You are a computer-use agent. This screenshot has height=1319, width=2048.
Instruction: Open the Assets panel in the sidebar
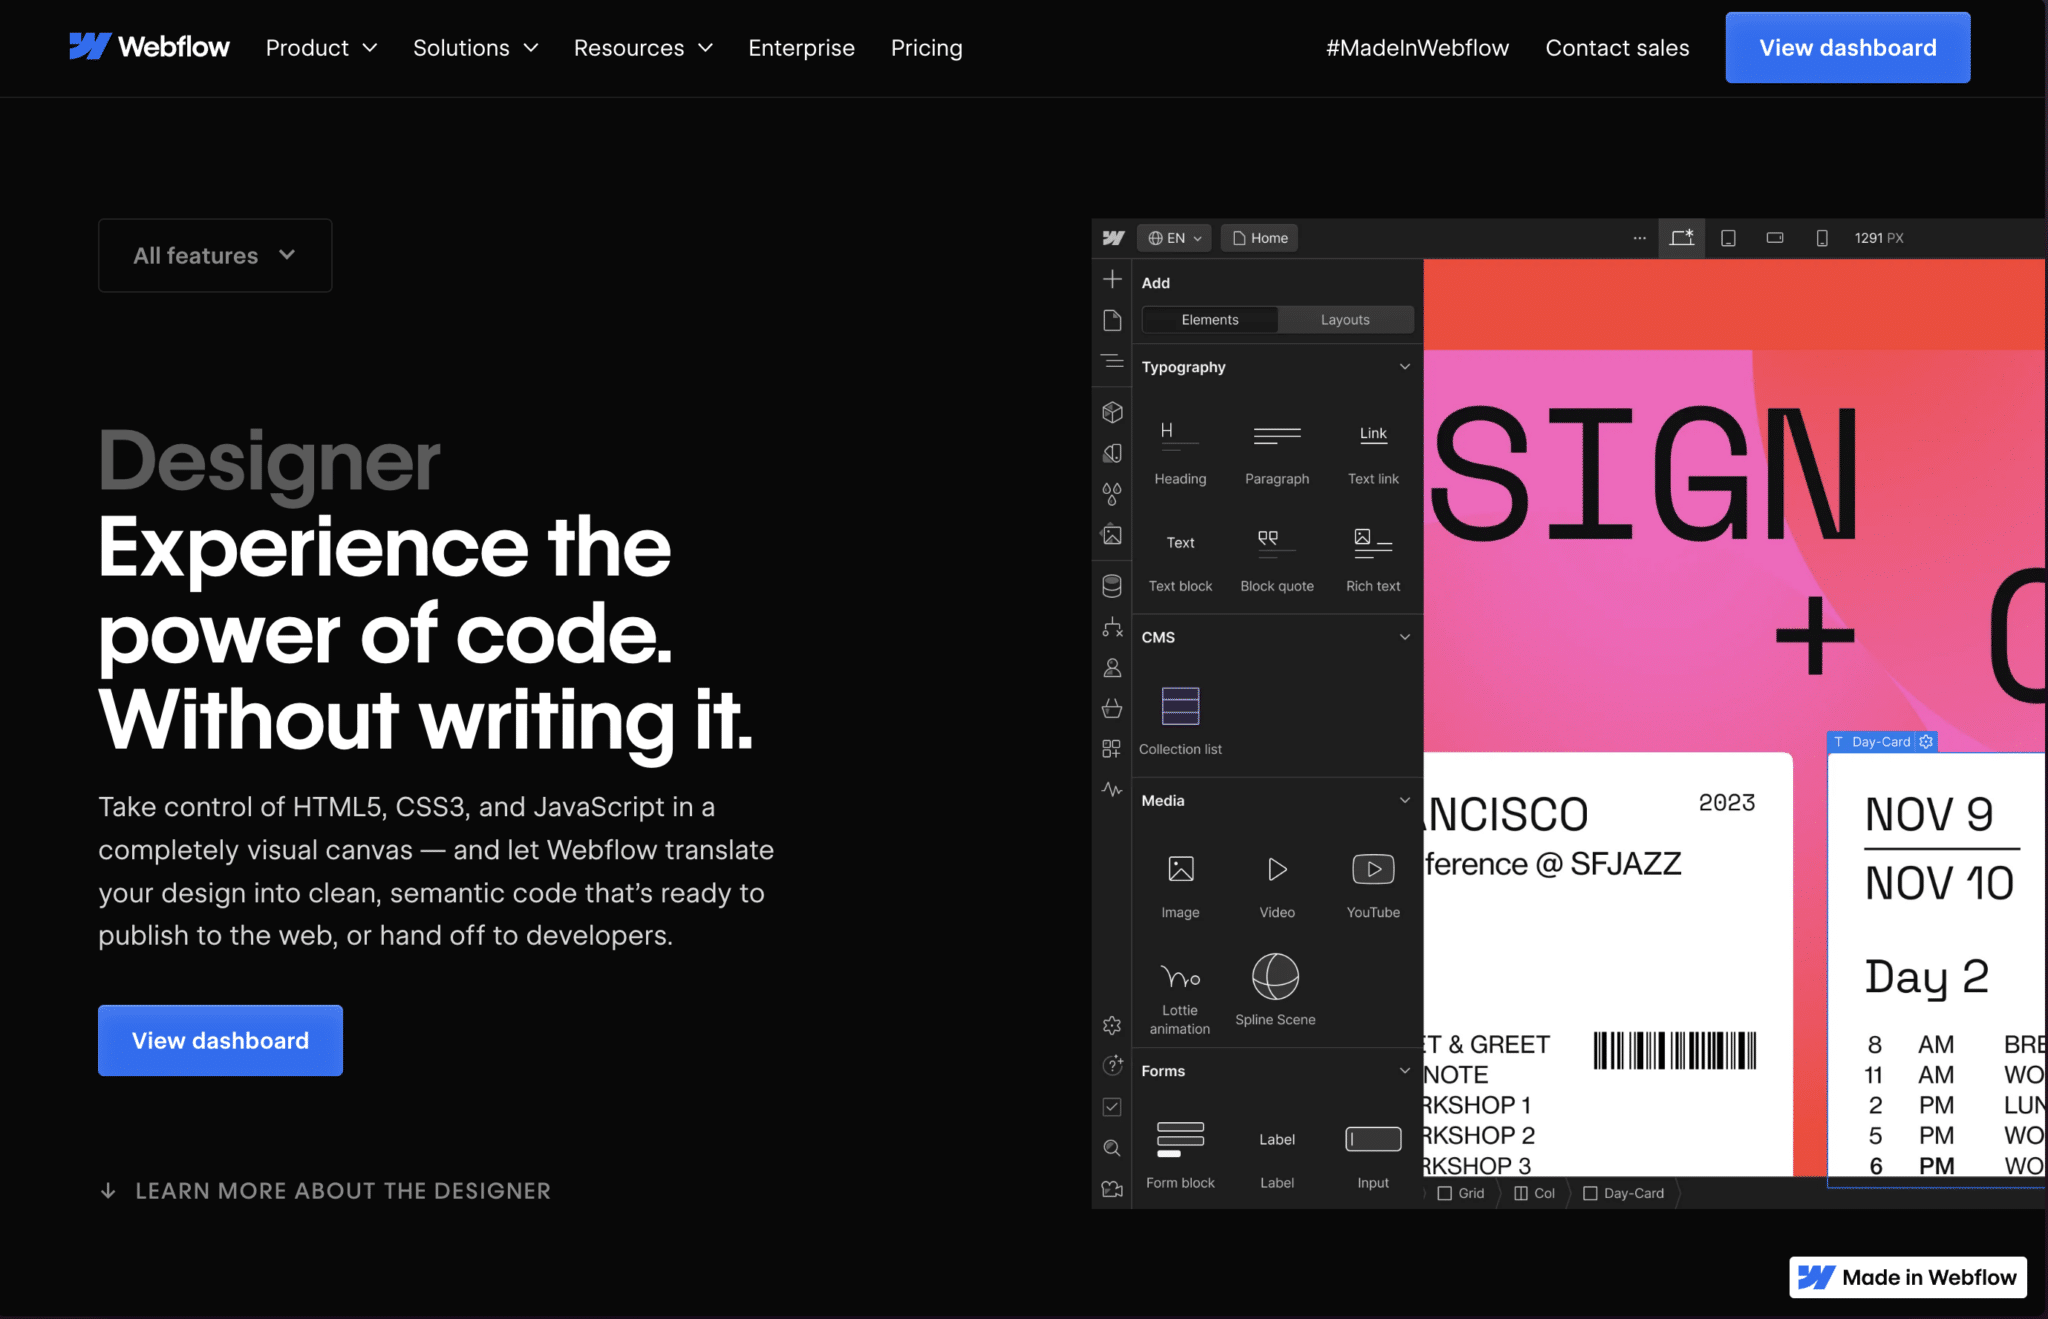pyautogui.click(x=1111, y=535)
